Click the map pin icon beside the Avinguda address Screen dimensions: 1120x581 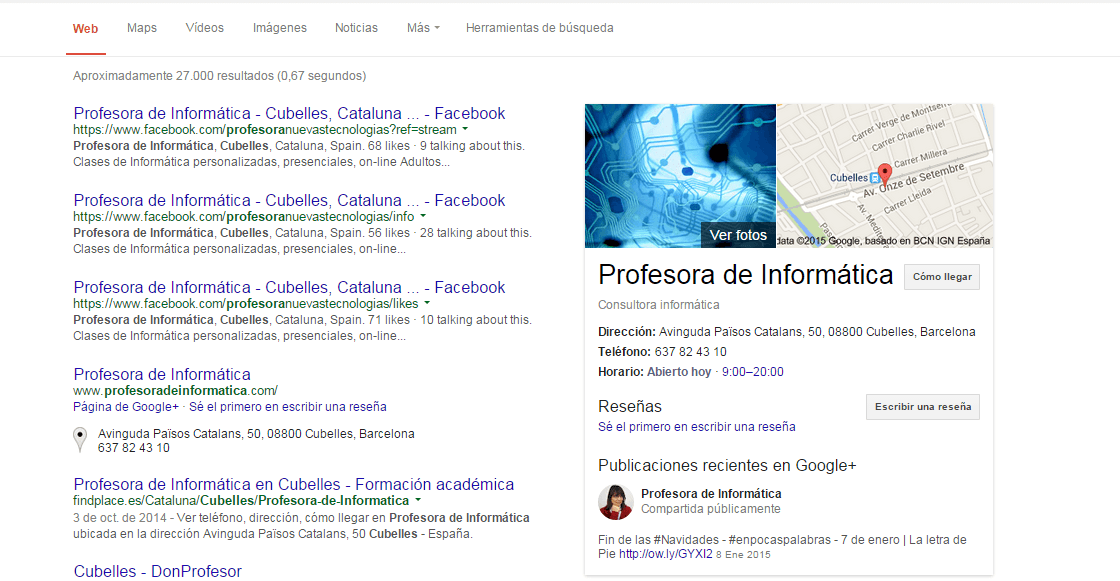(80, 440)
